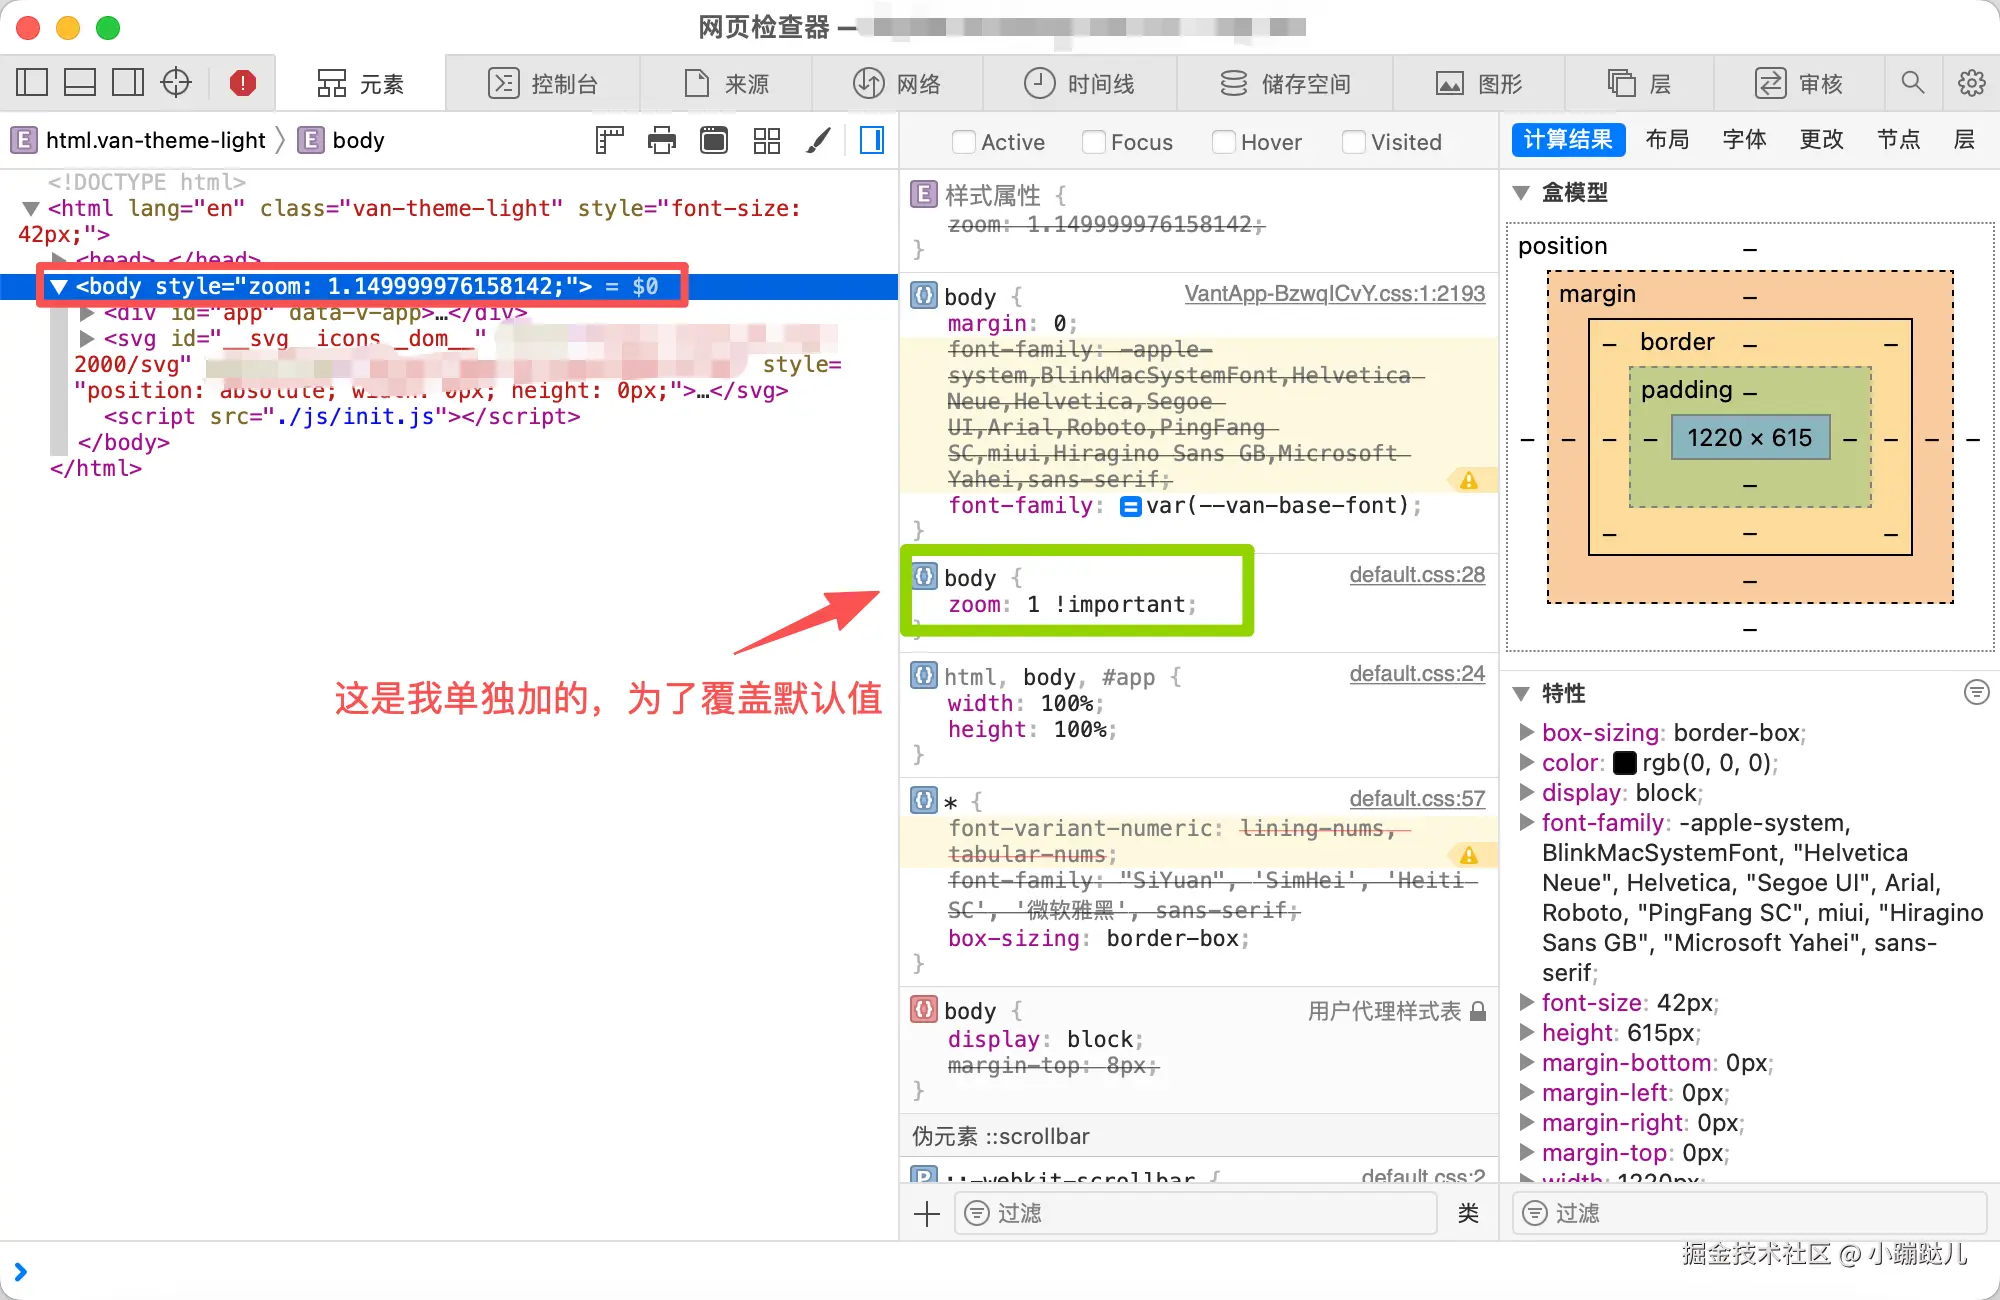Viewport: 2000px width, 1300px height.
Task: Click the search magnifier icon
Action: 1912,83
